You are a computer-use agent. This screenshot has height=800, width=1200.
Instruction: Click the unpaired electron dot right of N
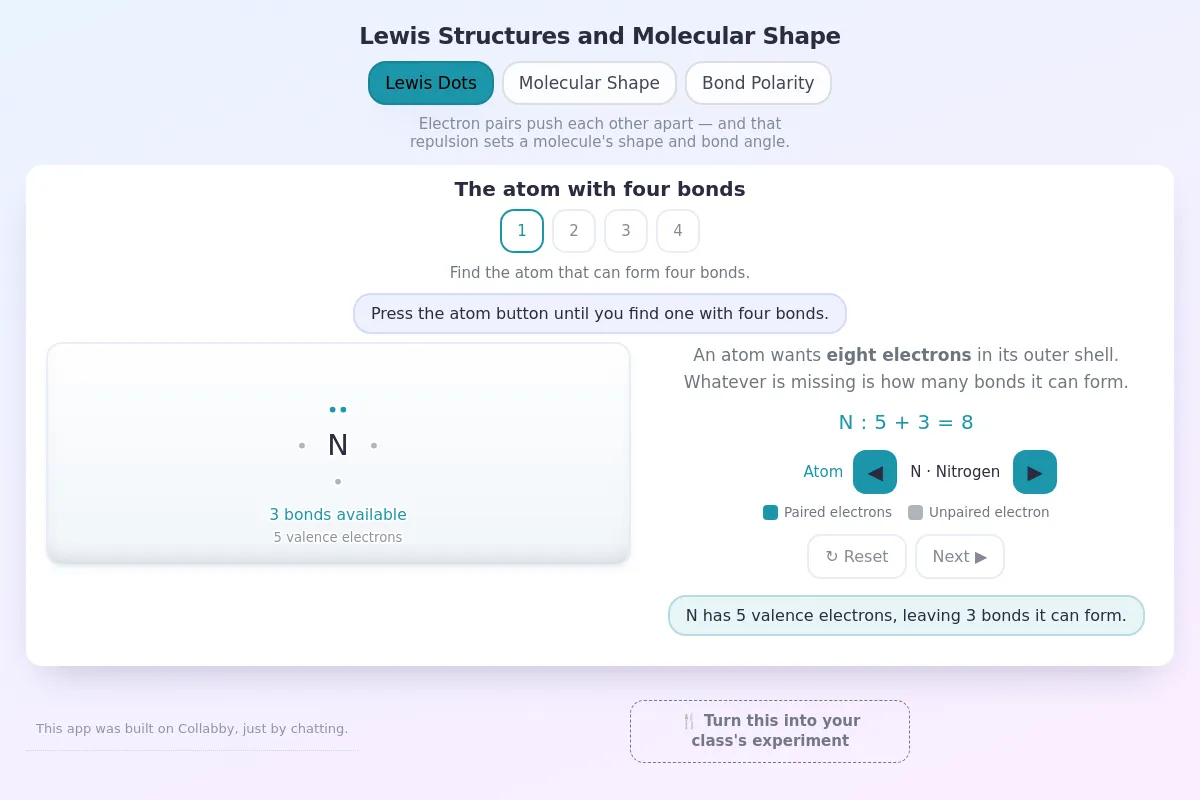pos(374,445)
